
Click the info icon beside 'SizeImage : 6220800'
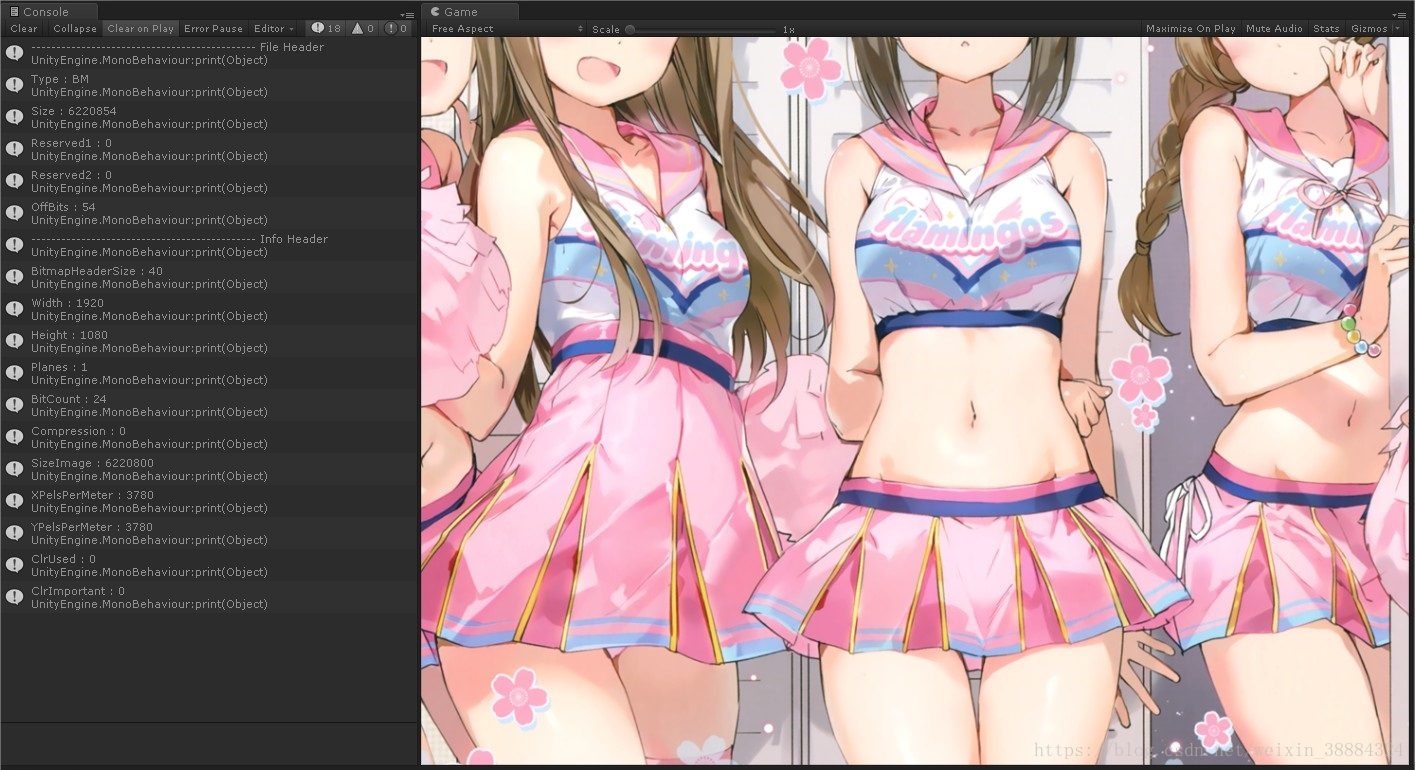14,469
